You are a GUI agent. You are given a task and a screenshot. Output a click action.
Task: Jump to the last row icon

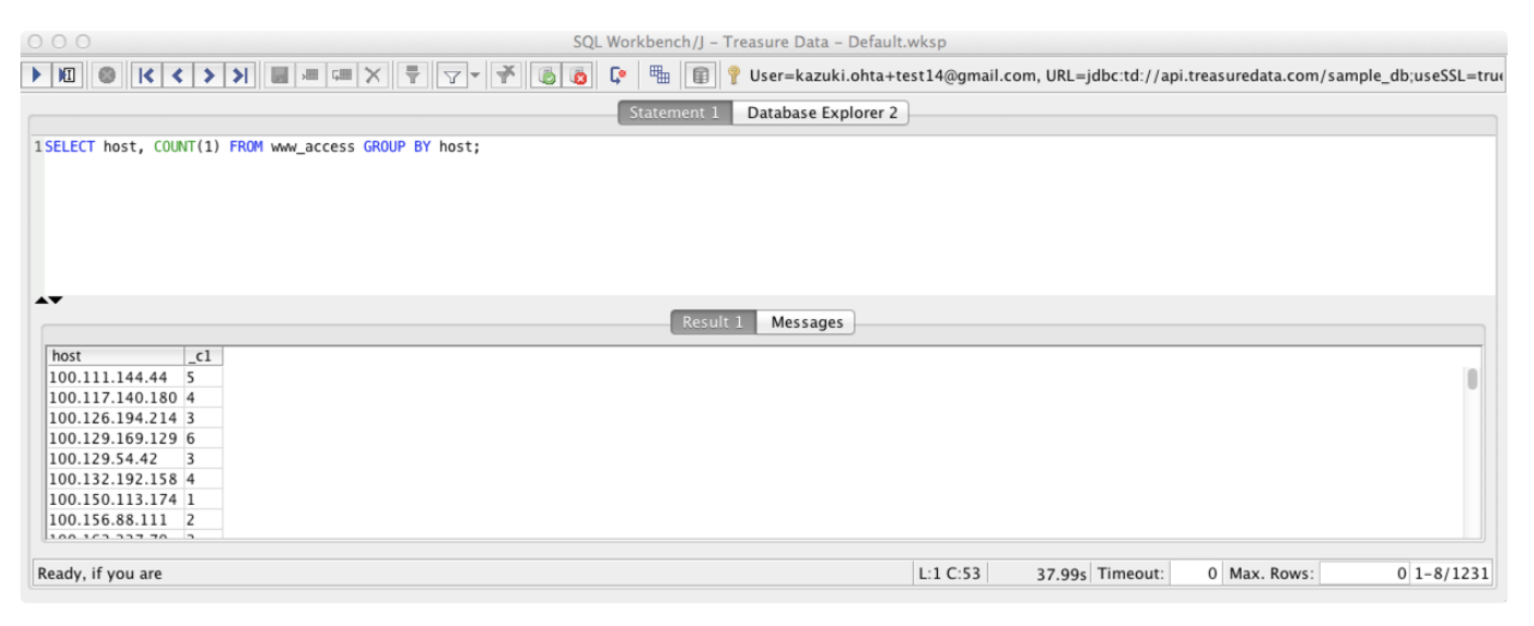(x=240, y=75)
